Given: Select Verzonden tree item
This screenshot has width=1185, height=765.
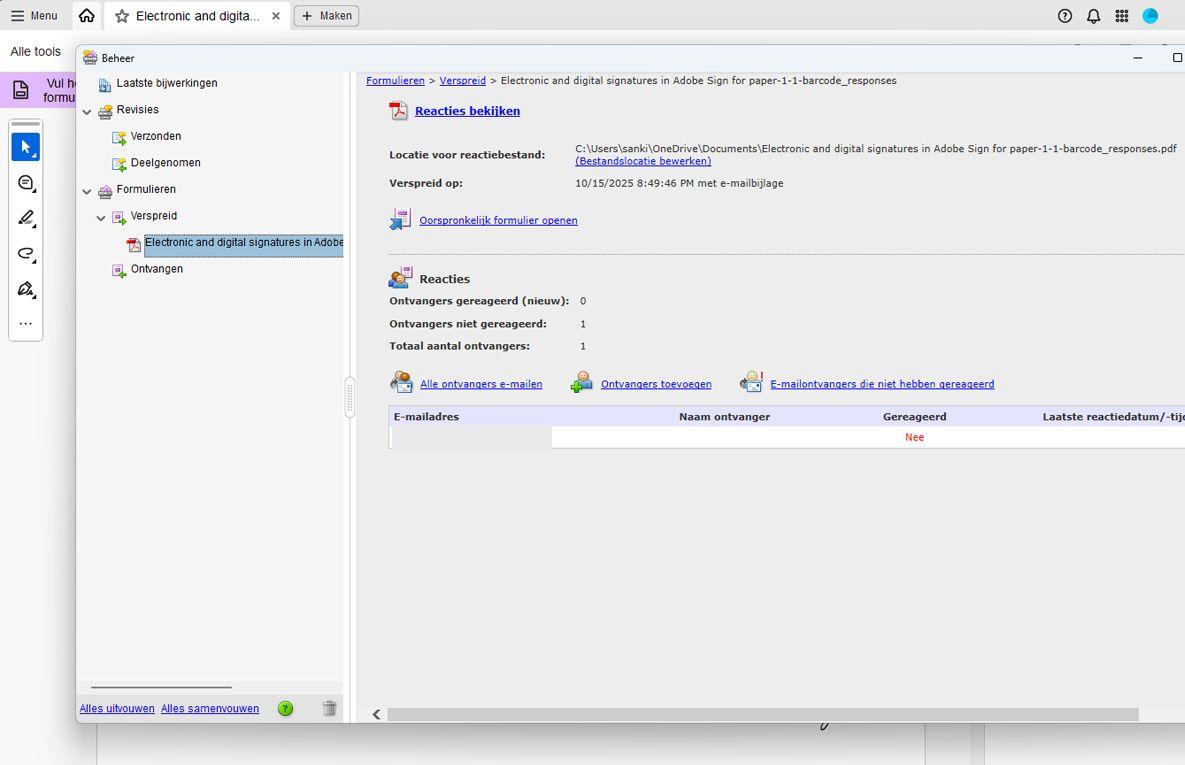Looking at the screenshot, I should pos(156,136).
